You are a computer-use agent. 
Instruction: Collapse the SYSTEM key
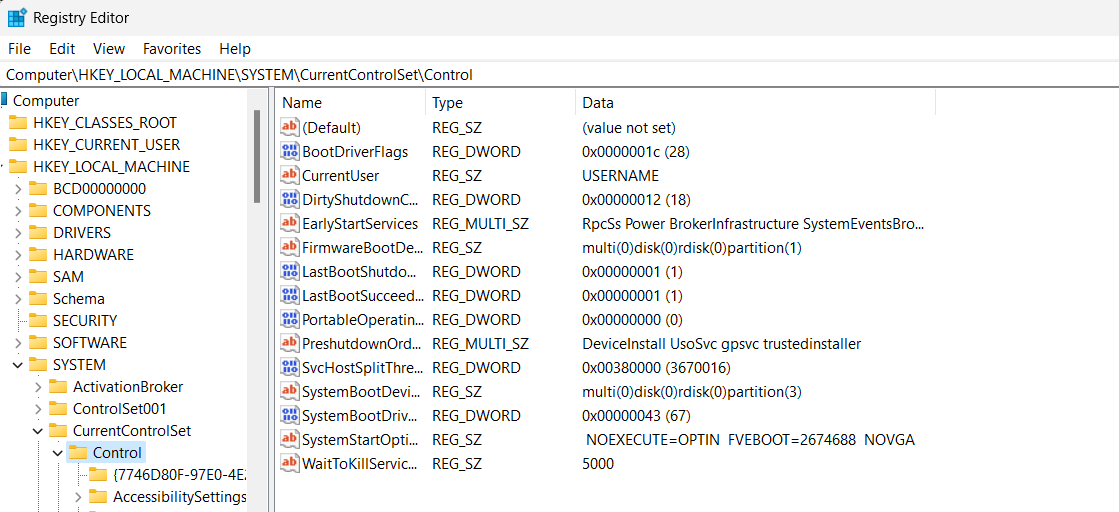18,365
